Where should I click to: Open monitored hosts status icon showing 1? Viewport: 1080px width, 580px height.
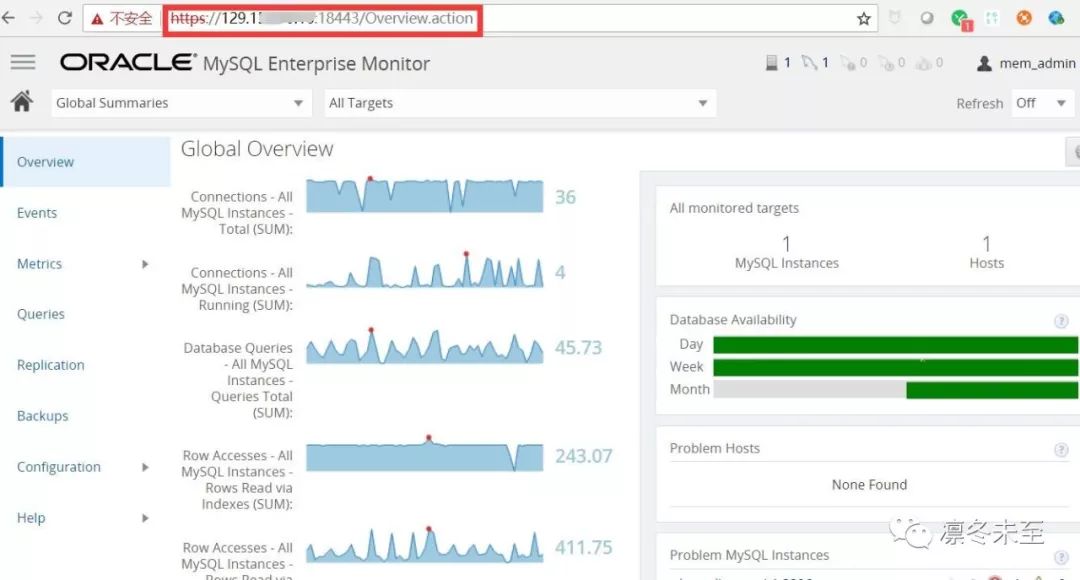pyautogui.click(x=771, y=63)
